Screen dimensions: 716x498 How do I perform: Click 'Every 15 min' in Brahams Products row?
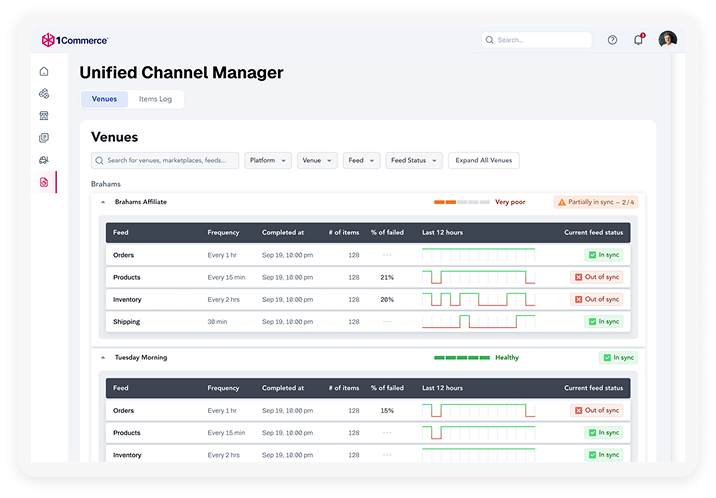pos(226,278)
